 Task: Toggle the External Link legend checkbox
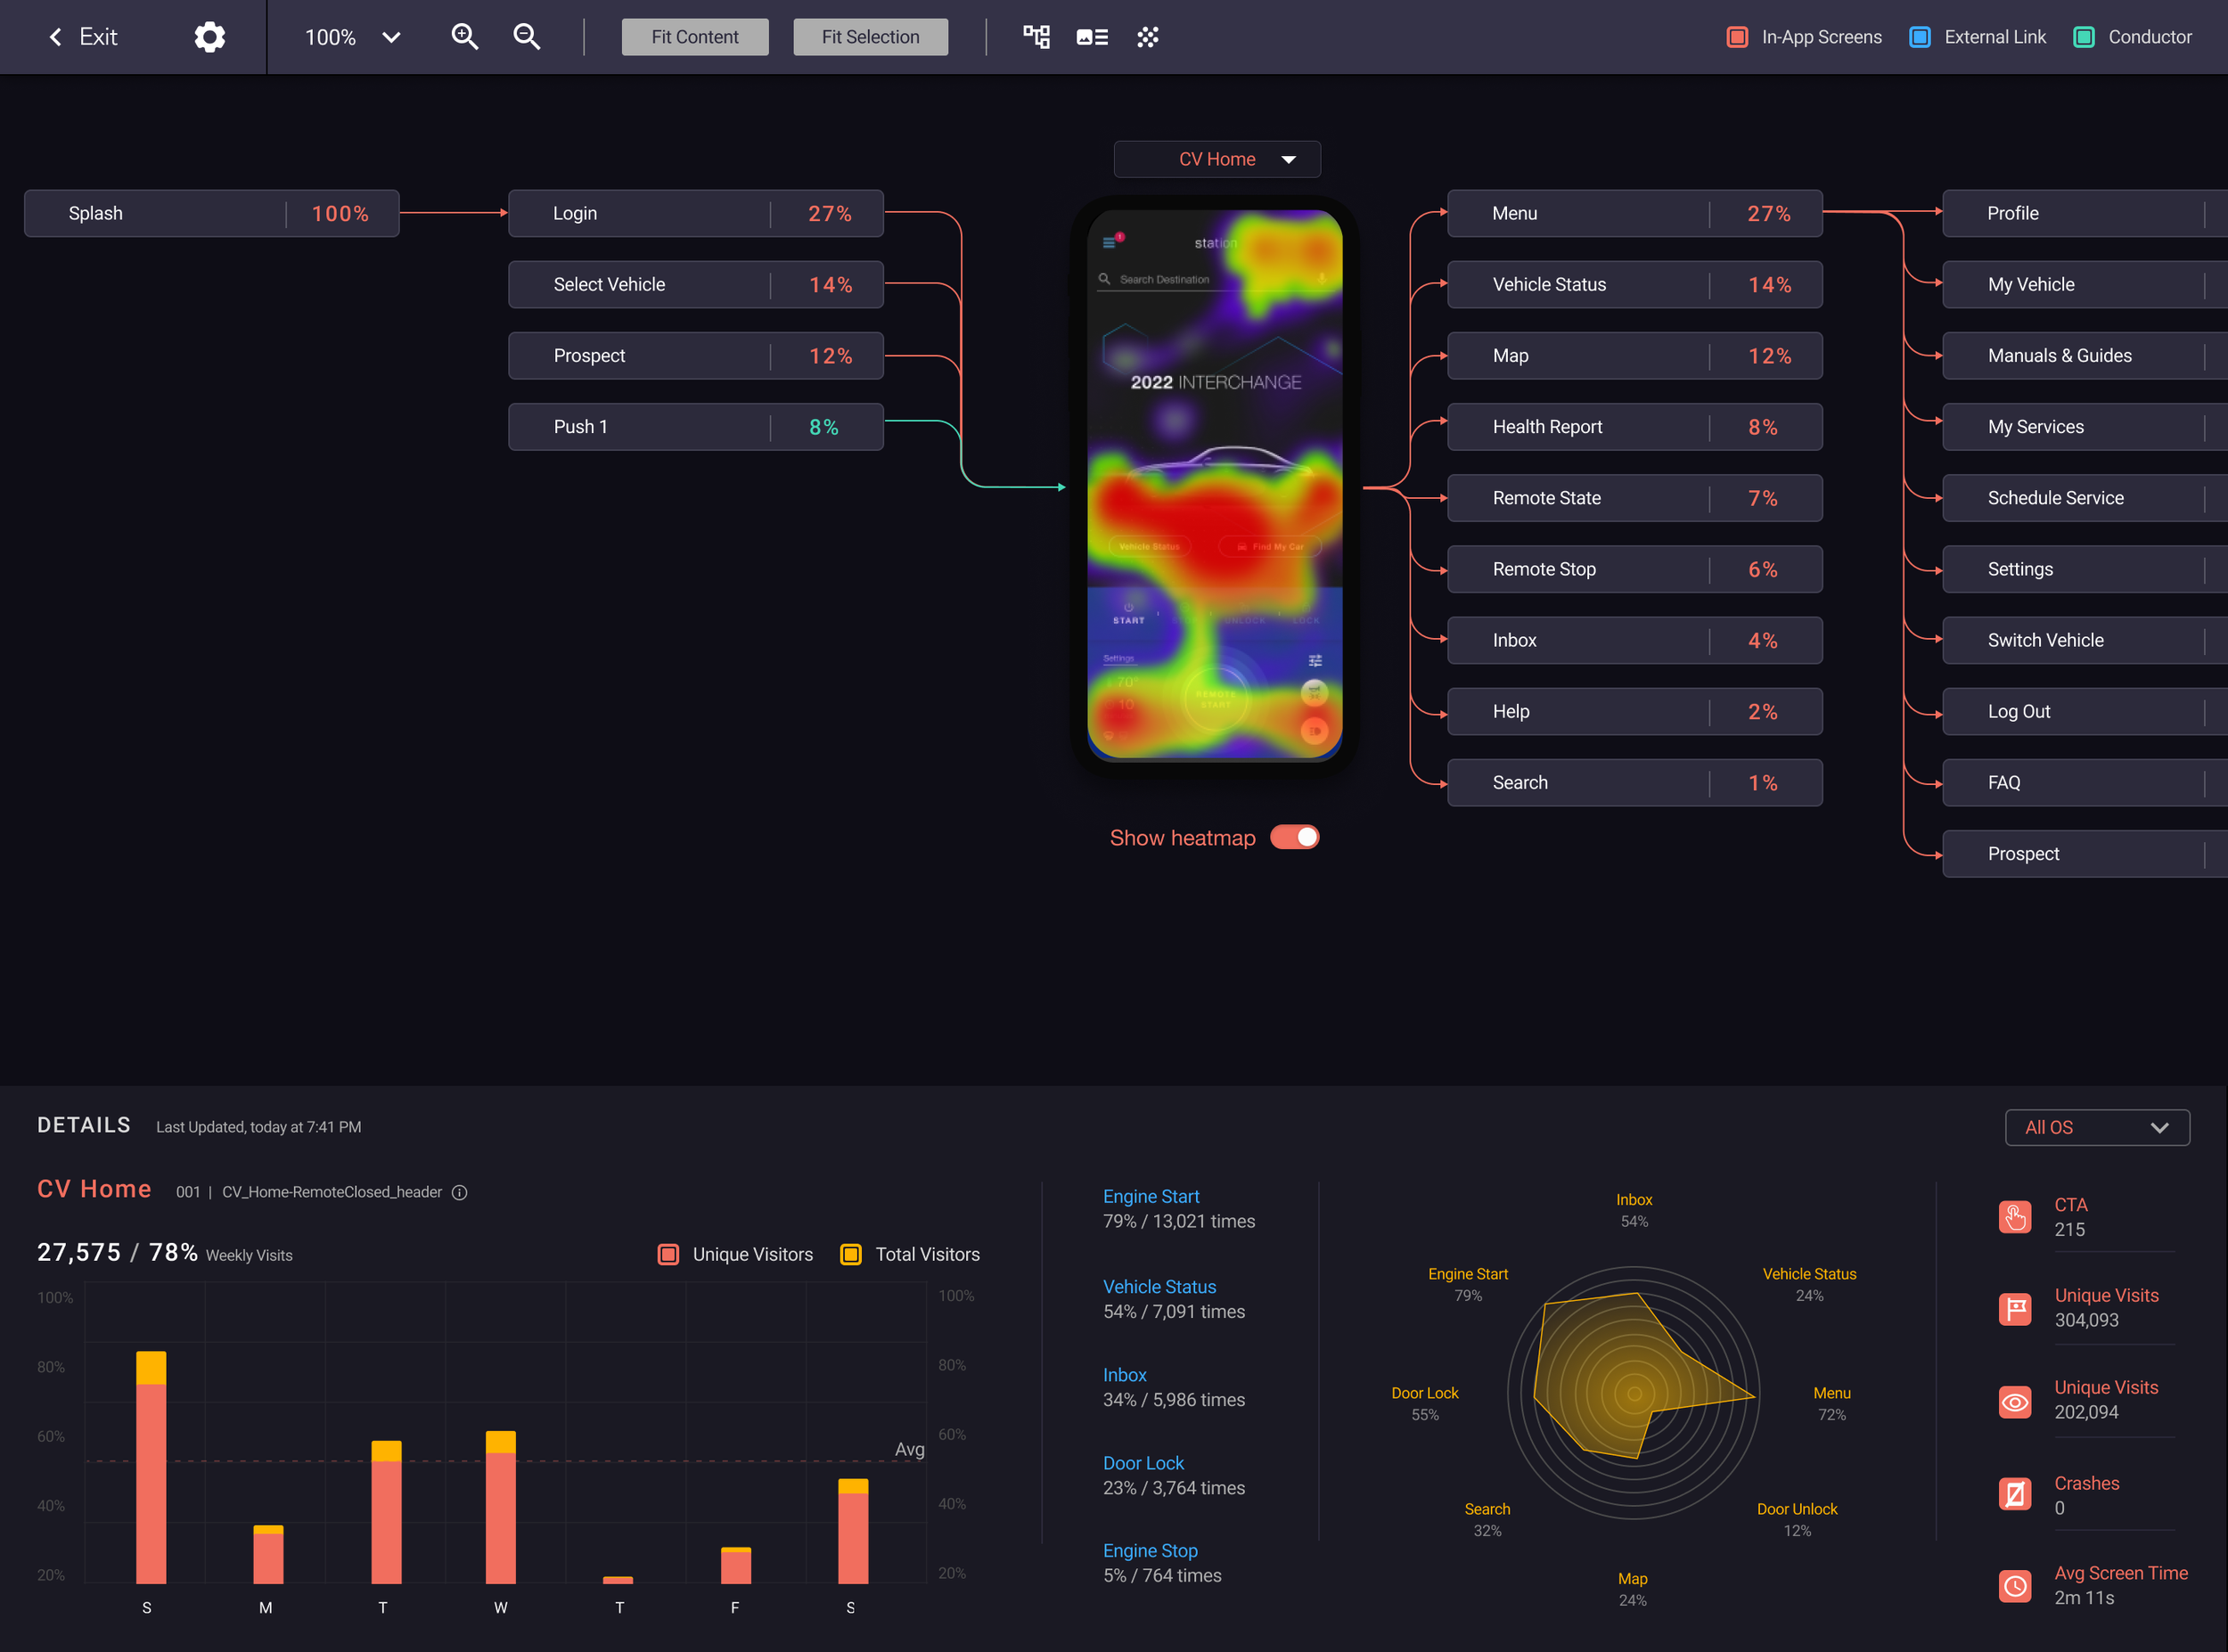pyautogui.click(x=1919, y=37)
